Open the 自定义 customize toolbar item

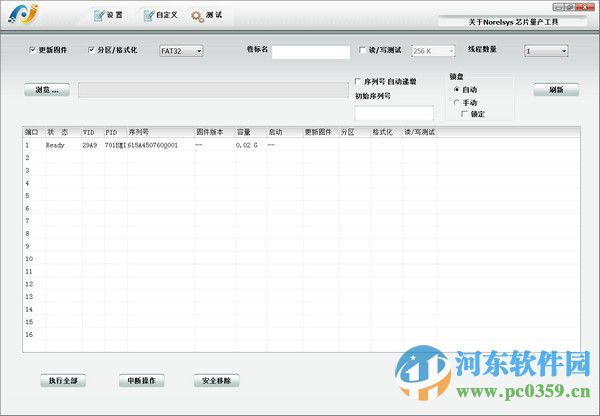[x=160, y=15]
